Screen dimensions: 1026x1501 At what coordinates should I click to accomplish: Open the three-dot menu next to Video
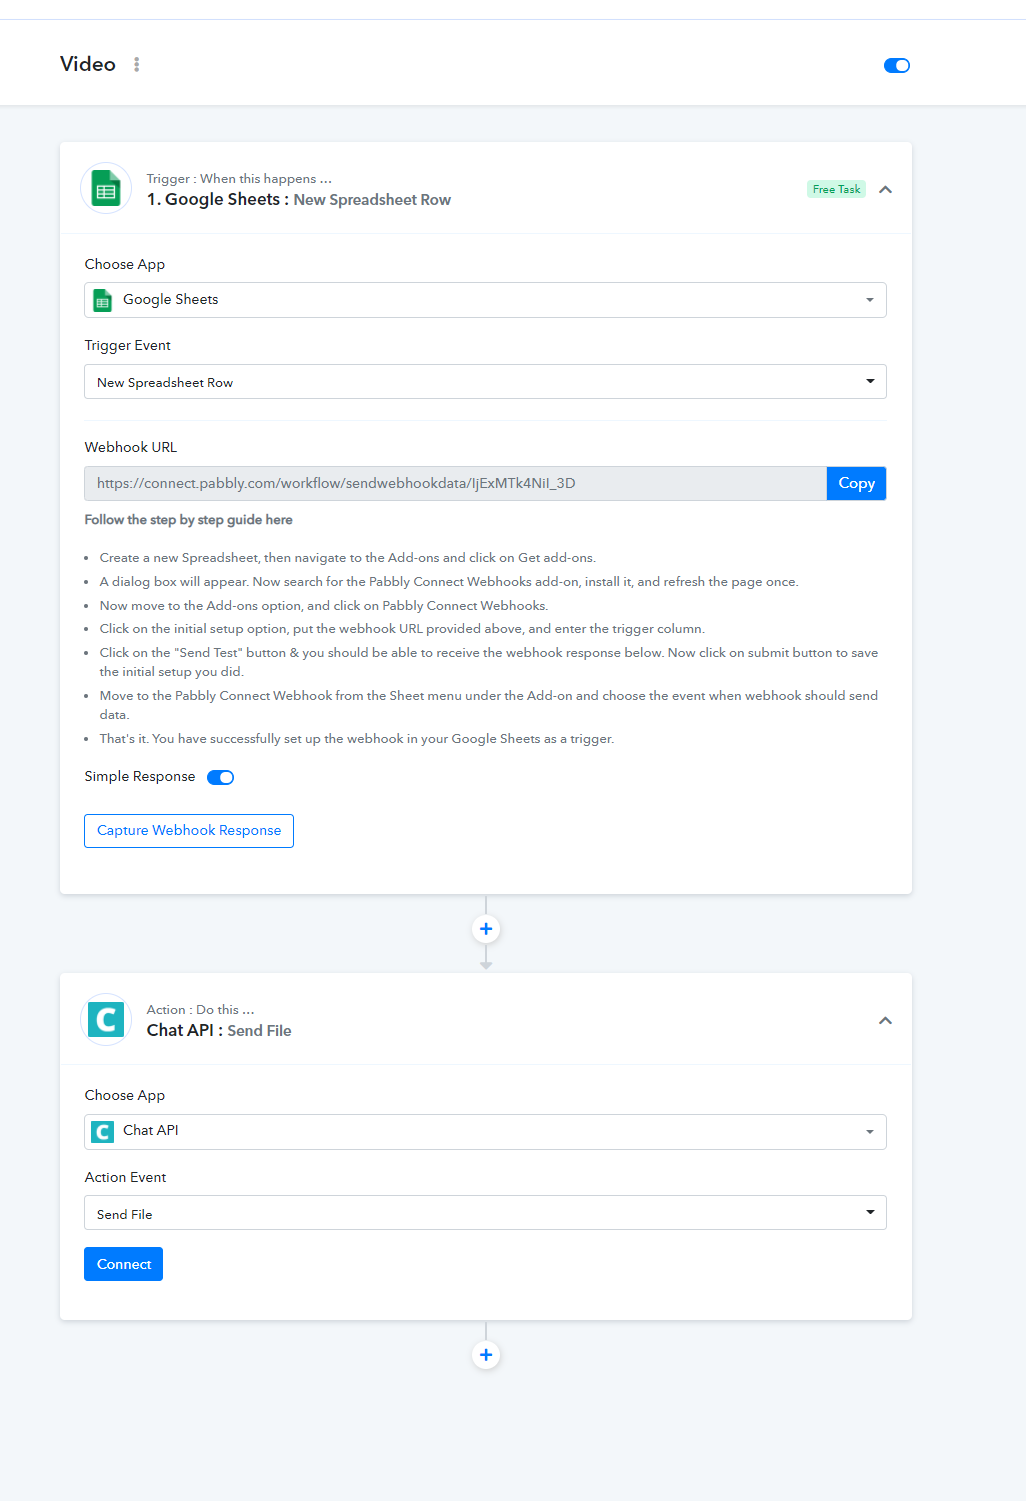[137, 65]
